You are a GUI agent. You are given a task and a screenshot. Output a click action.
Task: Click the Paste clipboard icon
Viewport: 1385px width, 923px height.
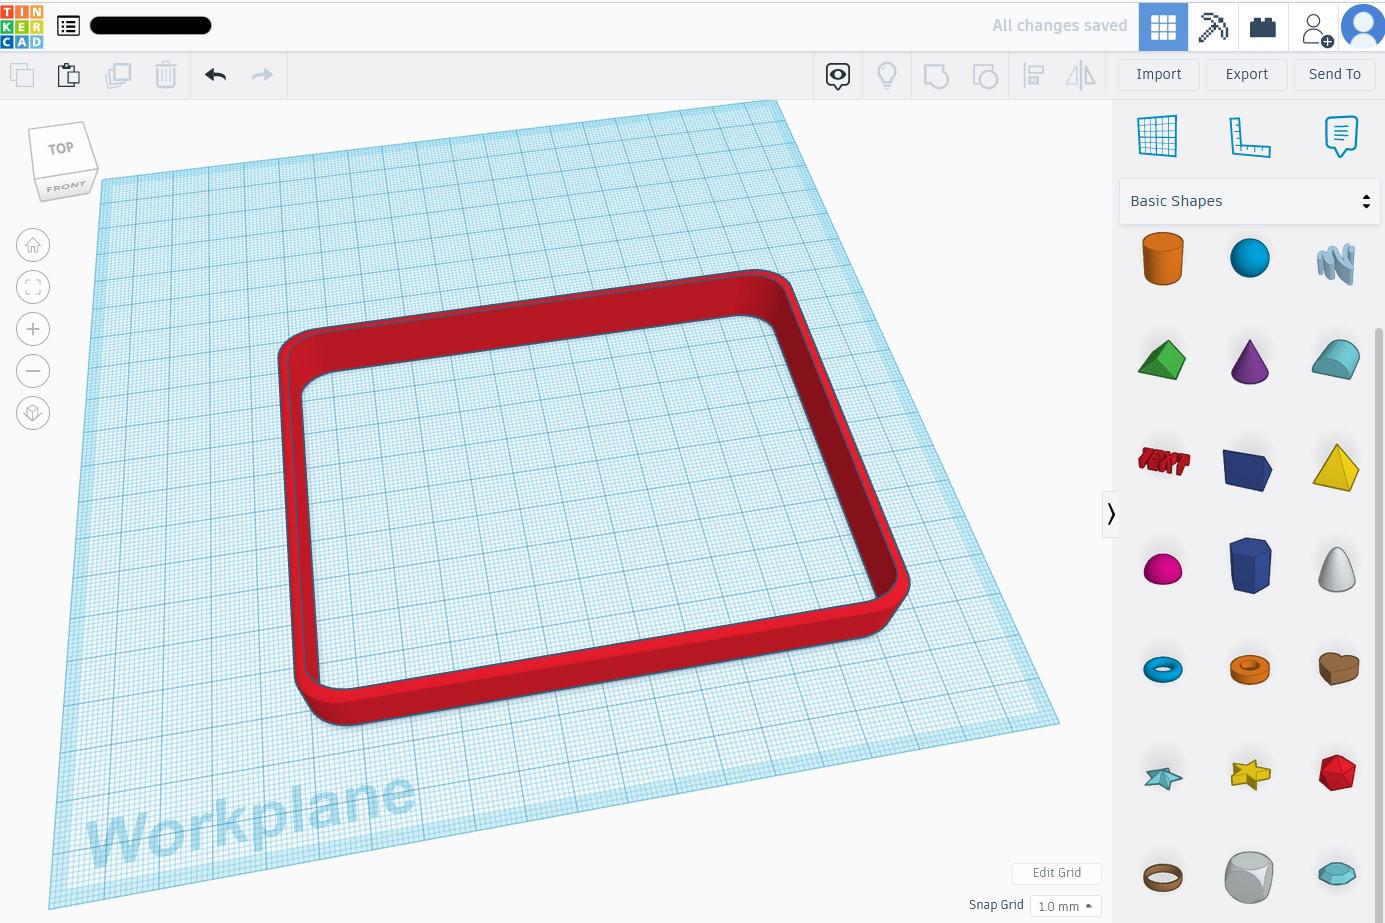69,75
